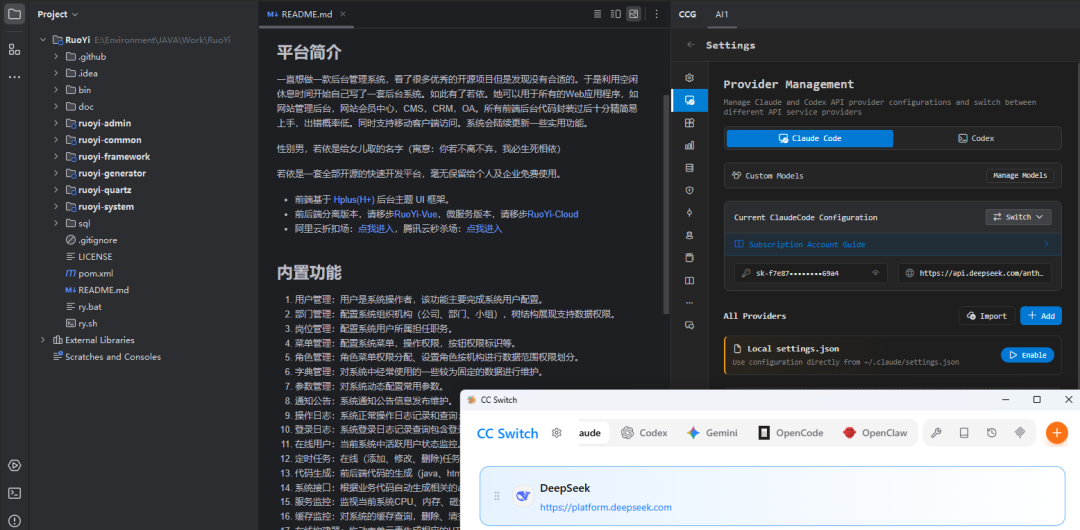Switch to the CCG tab
1080x530 pixels.
687,14
